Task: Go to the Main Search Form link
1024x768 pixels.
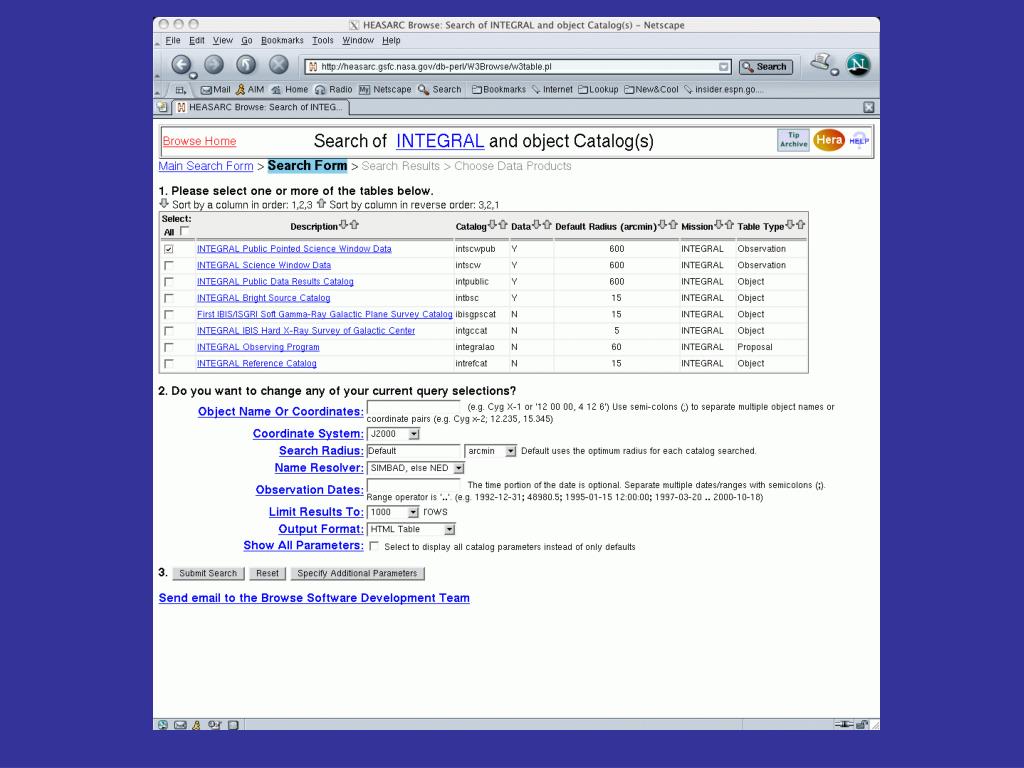Action: click(206, 166)
